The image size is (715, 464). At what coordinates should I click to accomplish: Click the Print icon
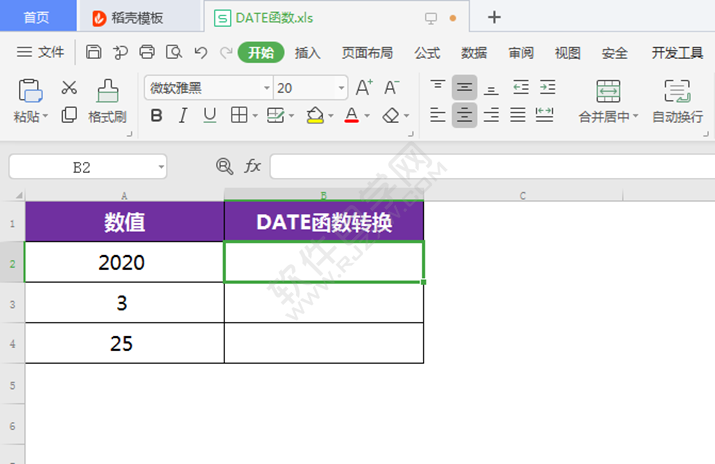147,52
